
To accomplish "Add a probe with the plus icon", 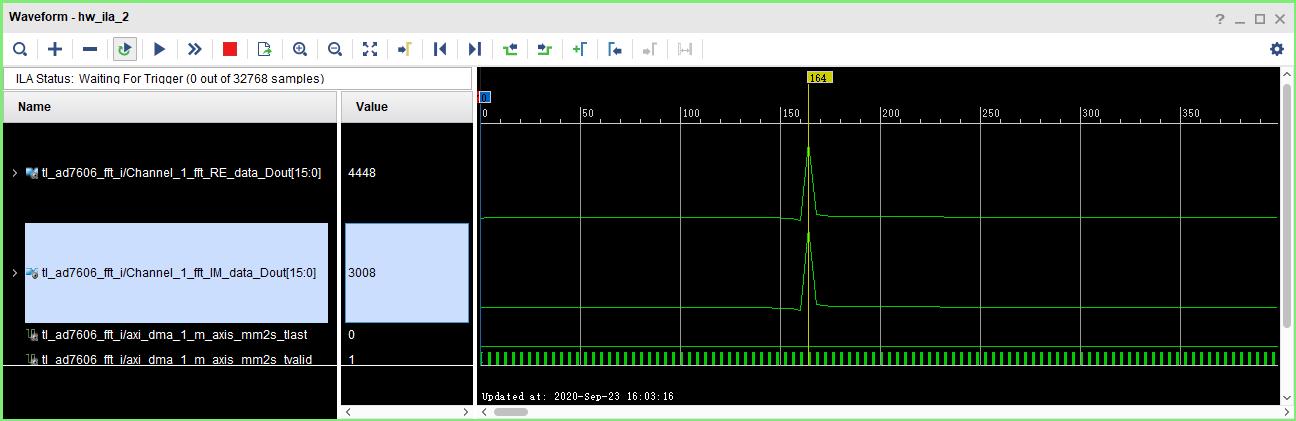I will (55, 49).
